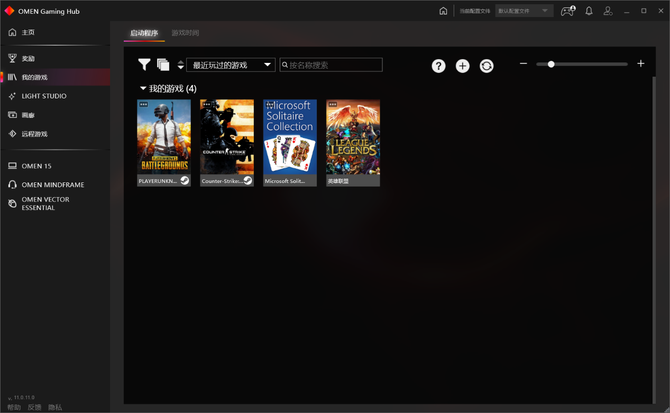The image size is (670, 413).
Task: Collapse the 我的游戏 (4) section
Action: point(143,88)
